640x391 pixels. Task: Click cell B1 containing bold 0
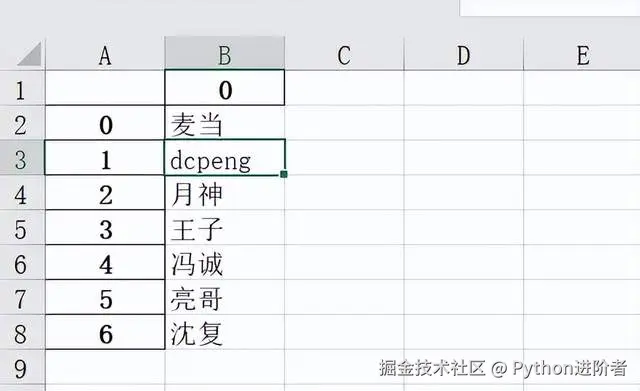click(x=224, y=88)
